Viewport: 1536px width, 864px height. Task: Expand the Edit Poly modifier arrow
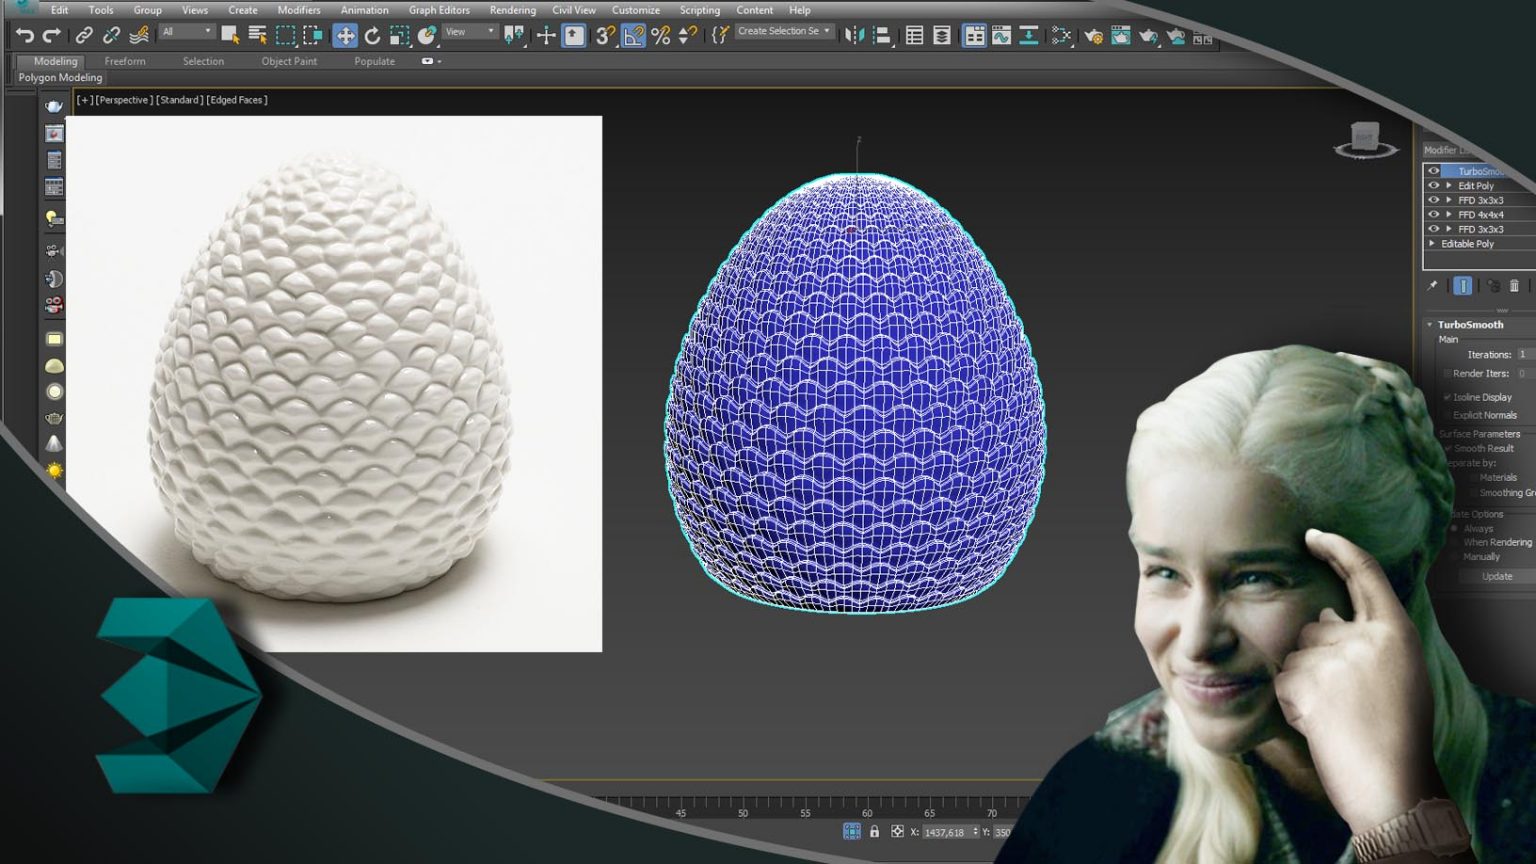pos(1449,186)
